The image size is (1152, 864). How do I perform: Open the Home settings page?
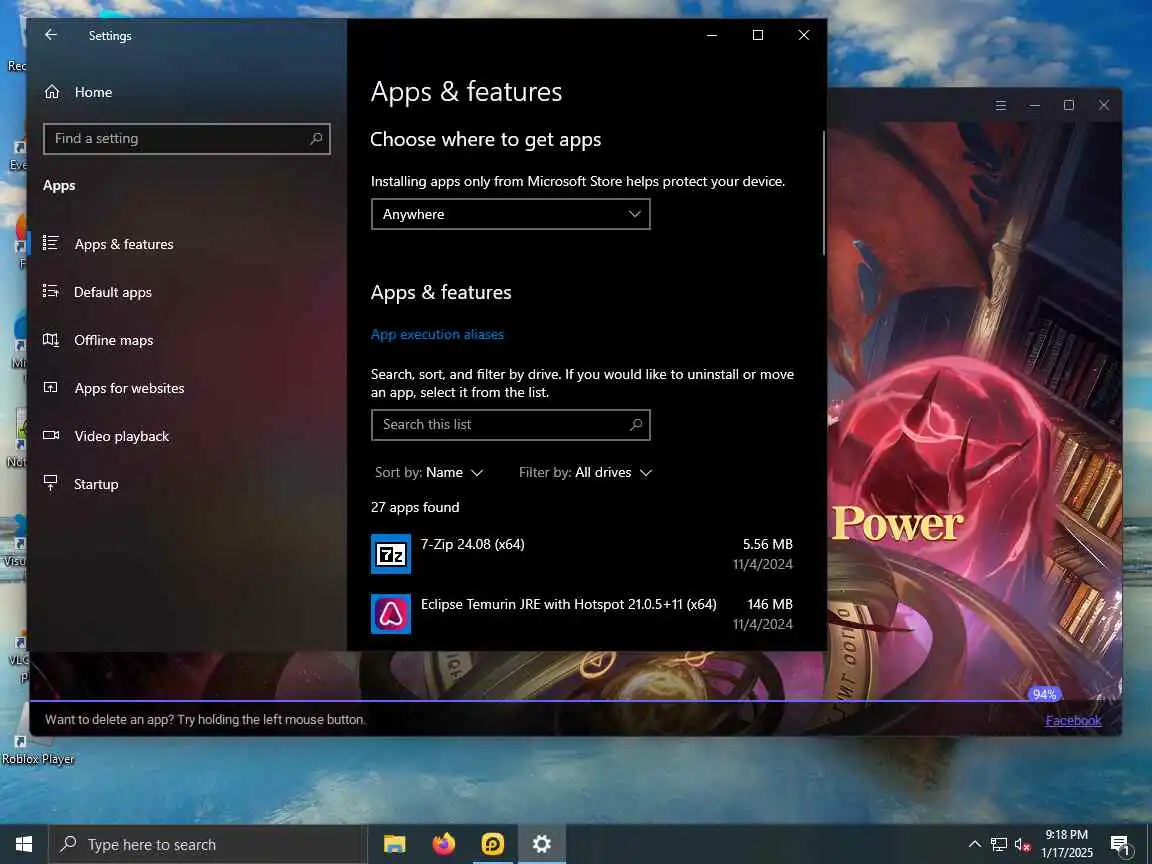coord(93,92)
